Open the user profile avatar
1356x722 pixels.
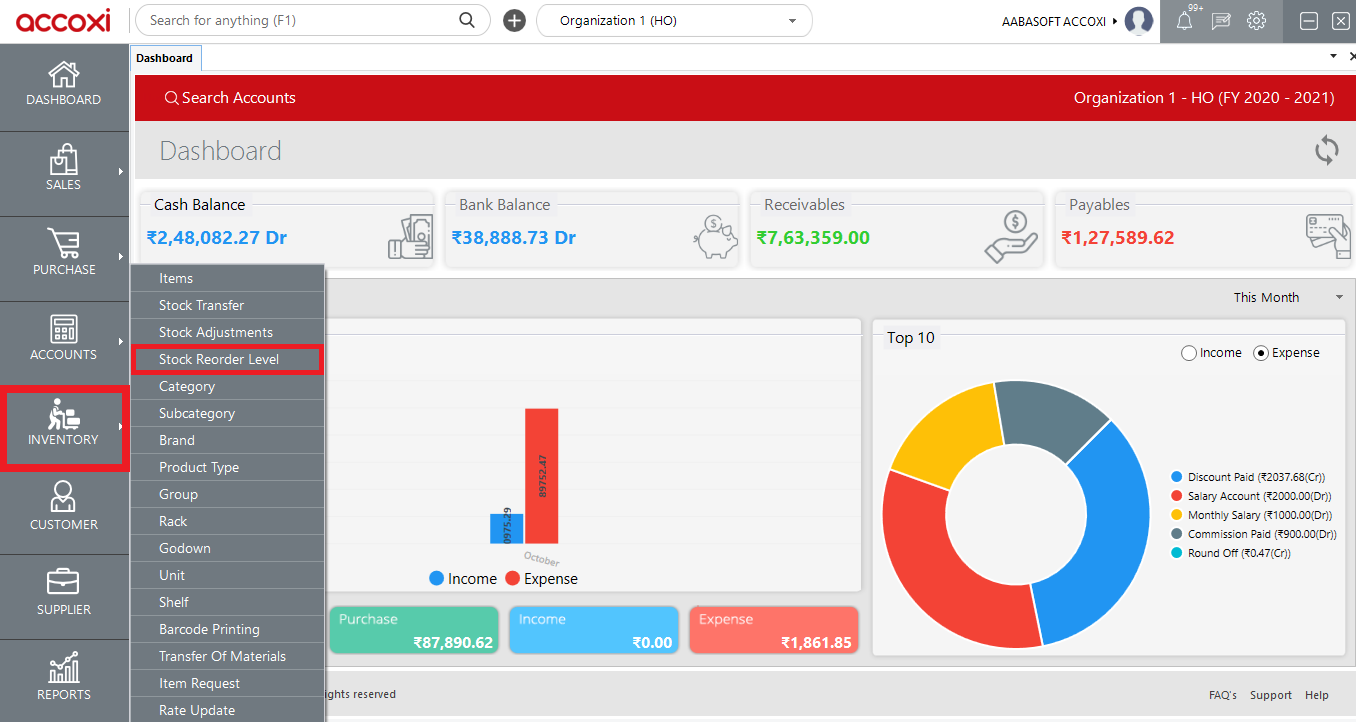coord(1139,20)
